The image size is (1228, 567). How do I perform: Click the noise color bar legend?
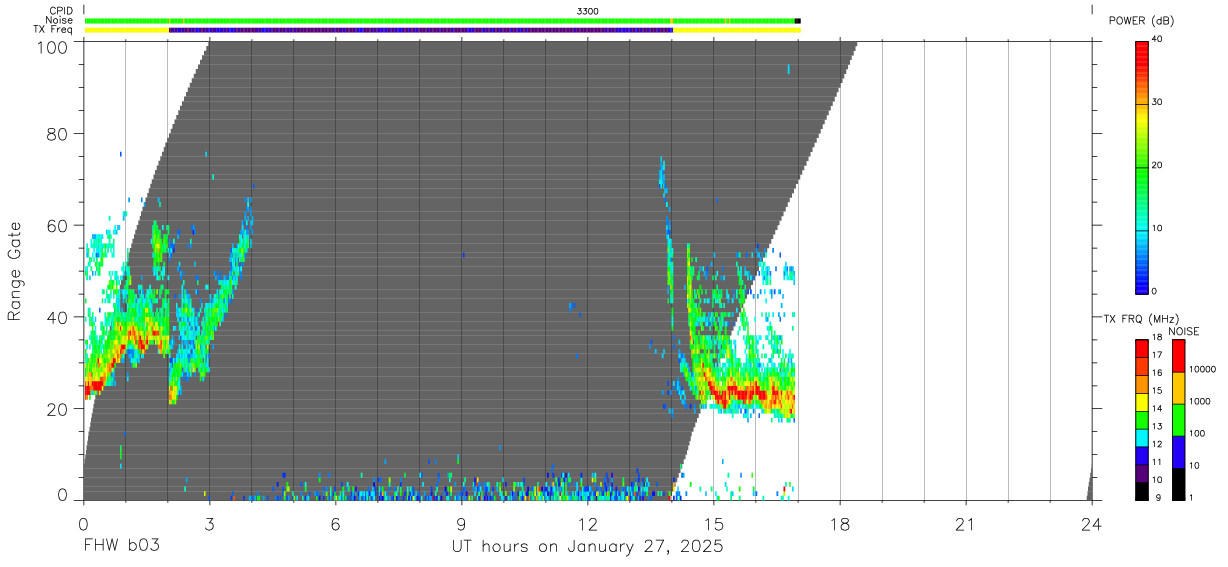(1178, 420)
